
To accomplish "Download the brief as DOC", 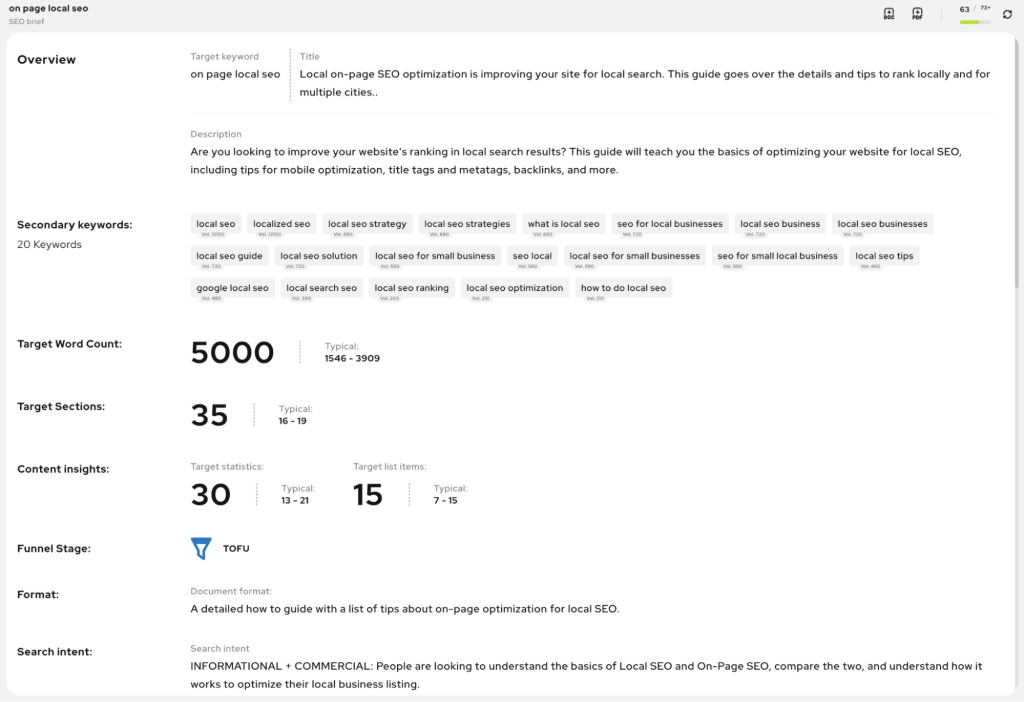I will tap(888, 14).
